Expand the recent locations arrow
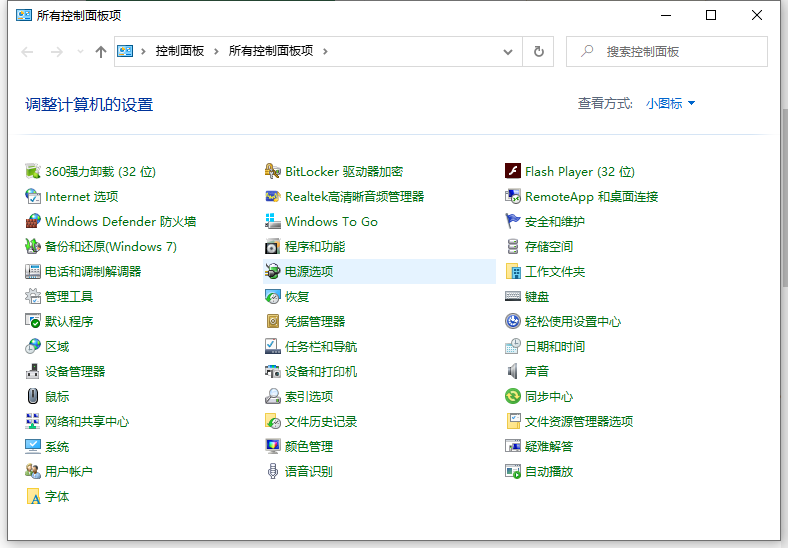The height and width of the screenshot is (548, 788). coord(80,52)
